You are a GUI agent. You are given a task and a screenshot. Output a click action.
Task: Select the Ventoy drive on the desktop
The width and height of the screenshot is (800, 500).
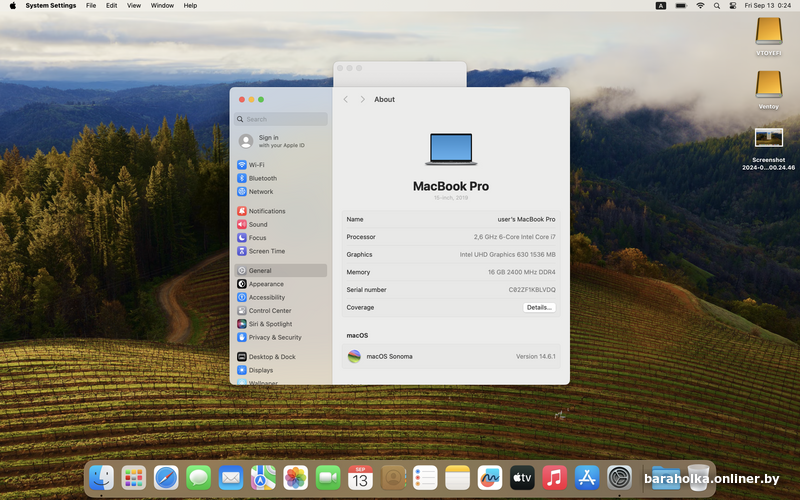(768, 90)
